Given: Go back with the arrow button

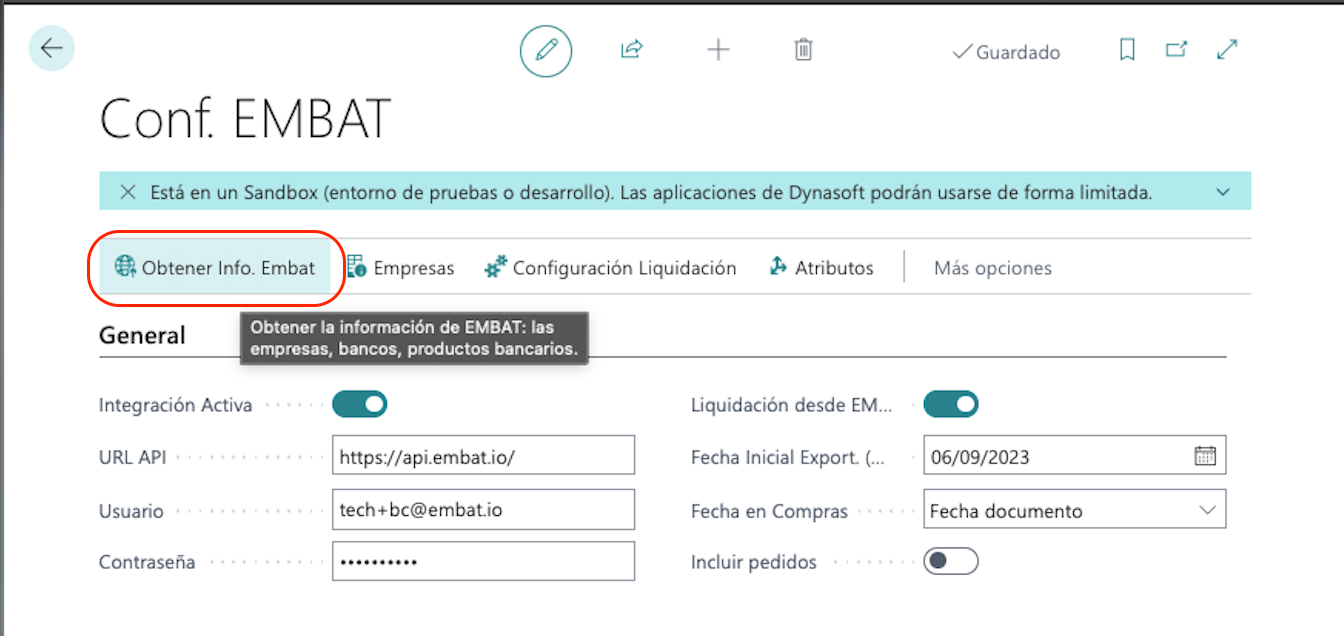Looking at the screenshot, I should coord(51,48).
